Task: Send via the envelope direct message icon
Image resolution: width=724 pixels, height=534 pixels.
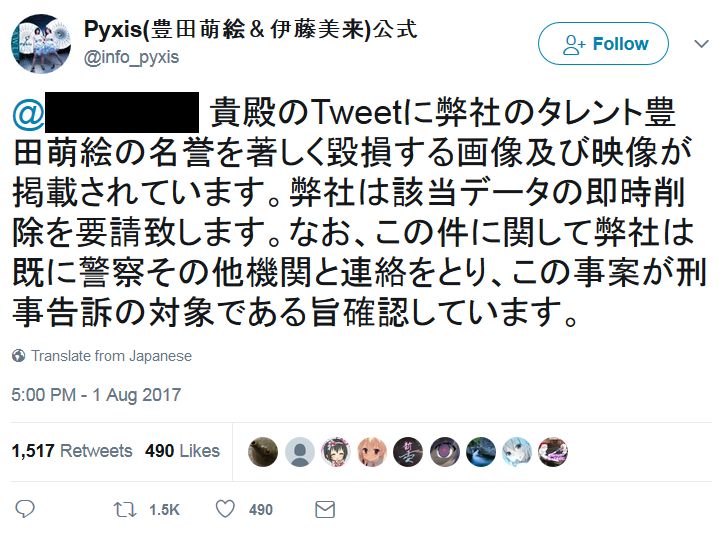Action: 325,510
